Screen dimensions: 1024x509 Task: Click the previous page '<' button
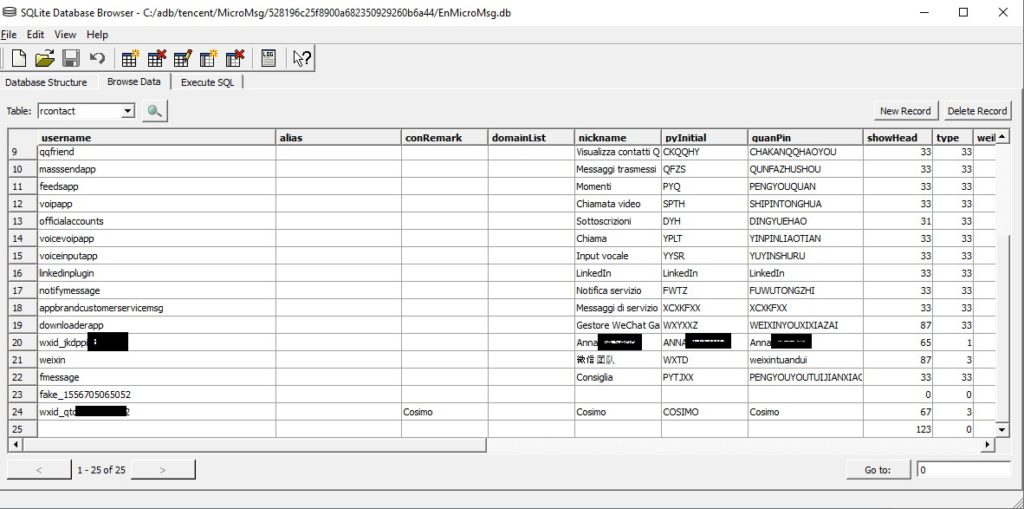pos(39,469)
